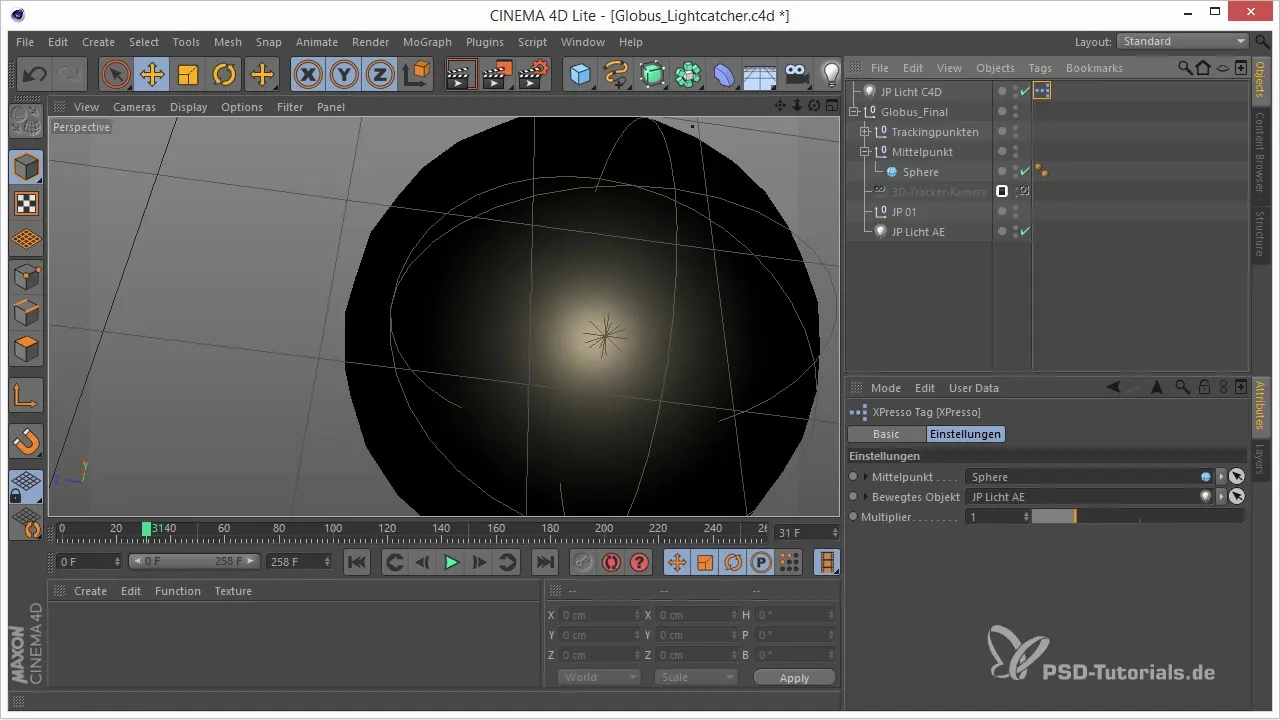The image size is (1280, 720).
Task: Click the pick button for Mittelpunkt
Action: 1237,477
